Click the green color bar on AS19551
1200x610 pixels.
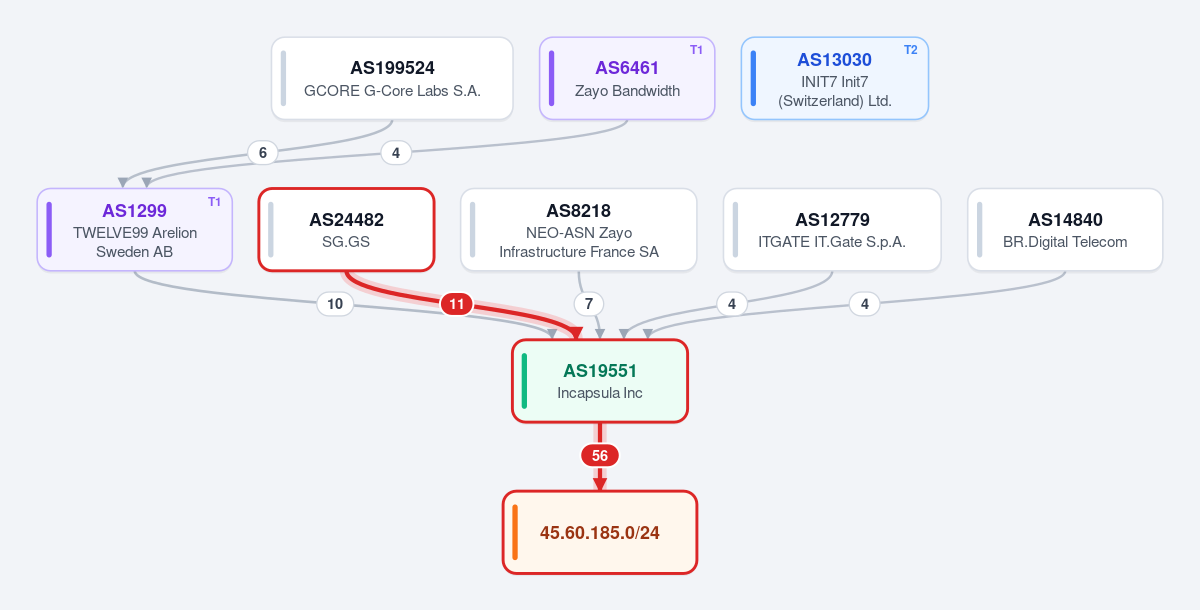524,381
